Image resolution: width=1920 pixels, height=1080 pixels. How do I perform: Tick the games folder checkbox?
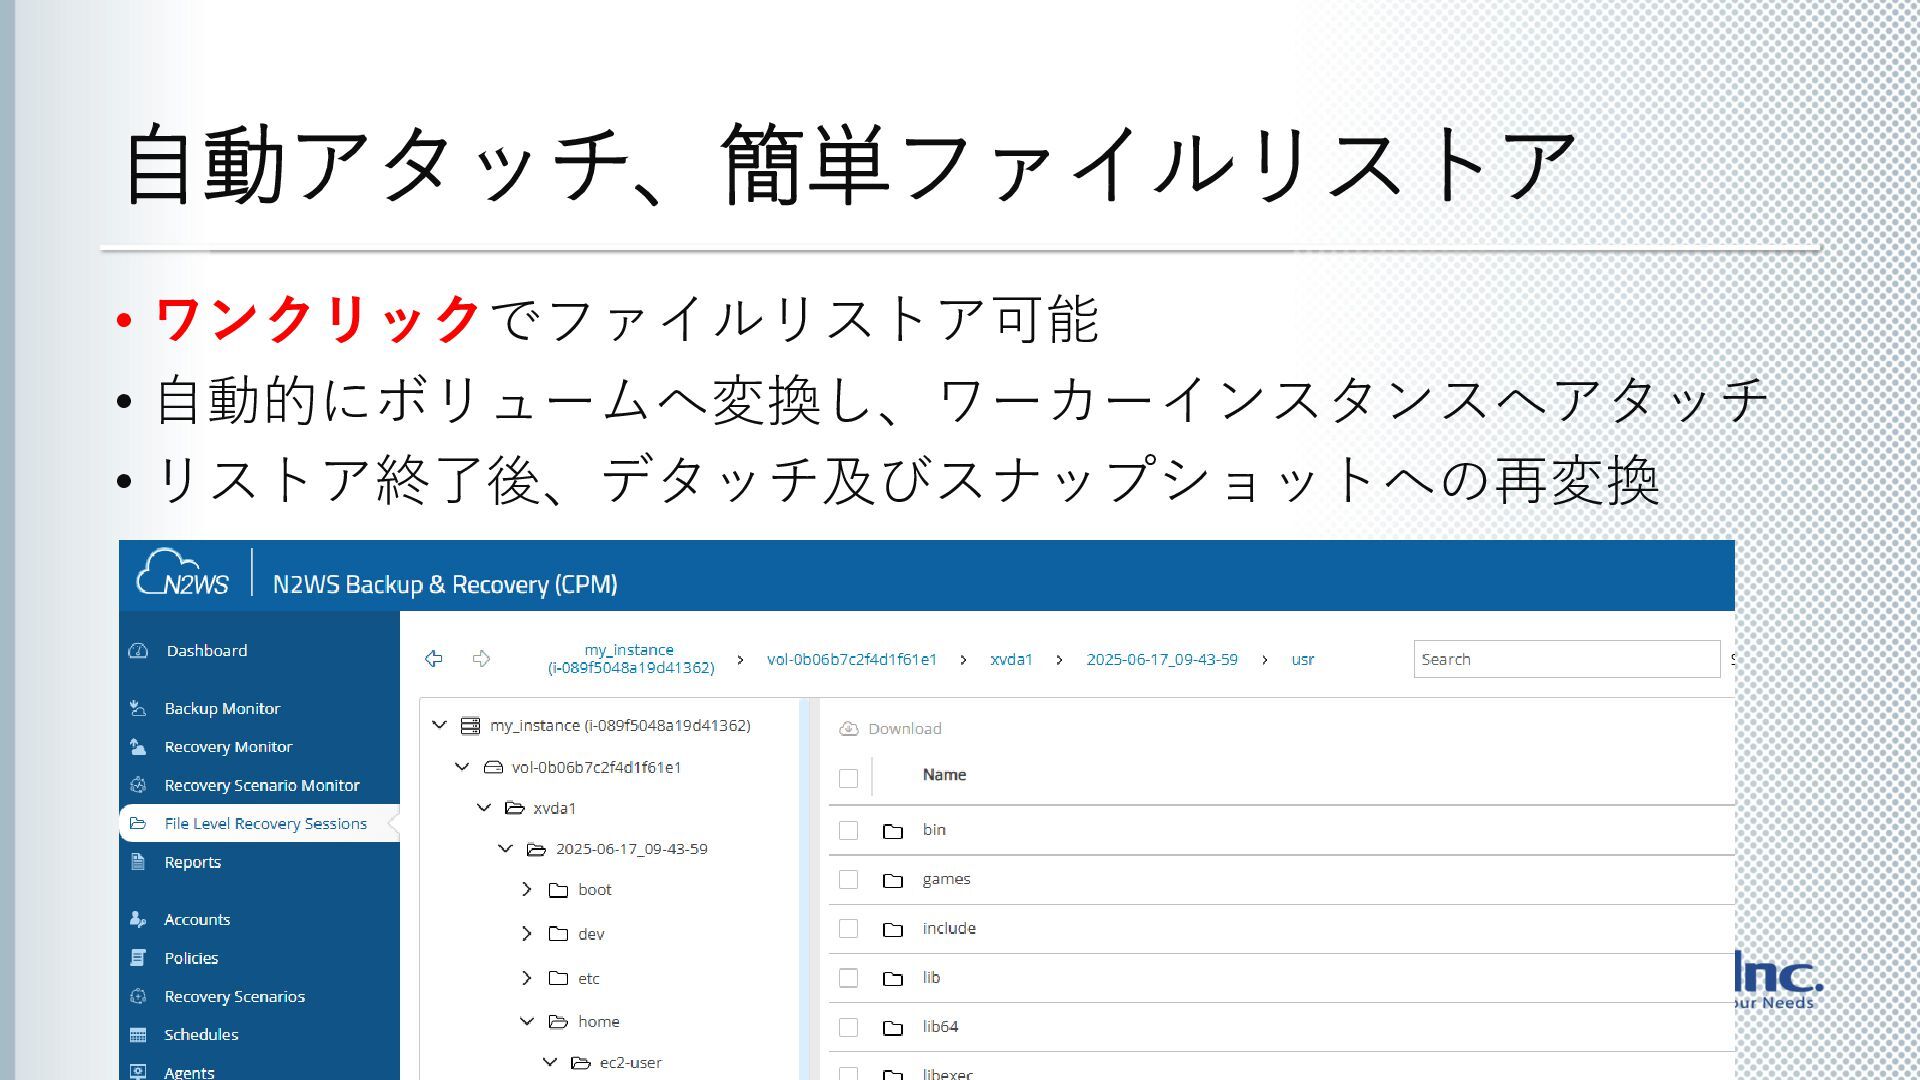click(x=848, y=879)
